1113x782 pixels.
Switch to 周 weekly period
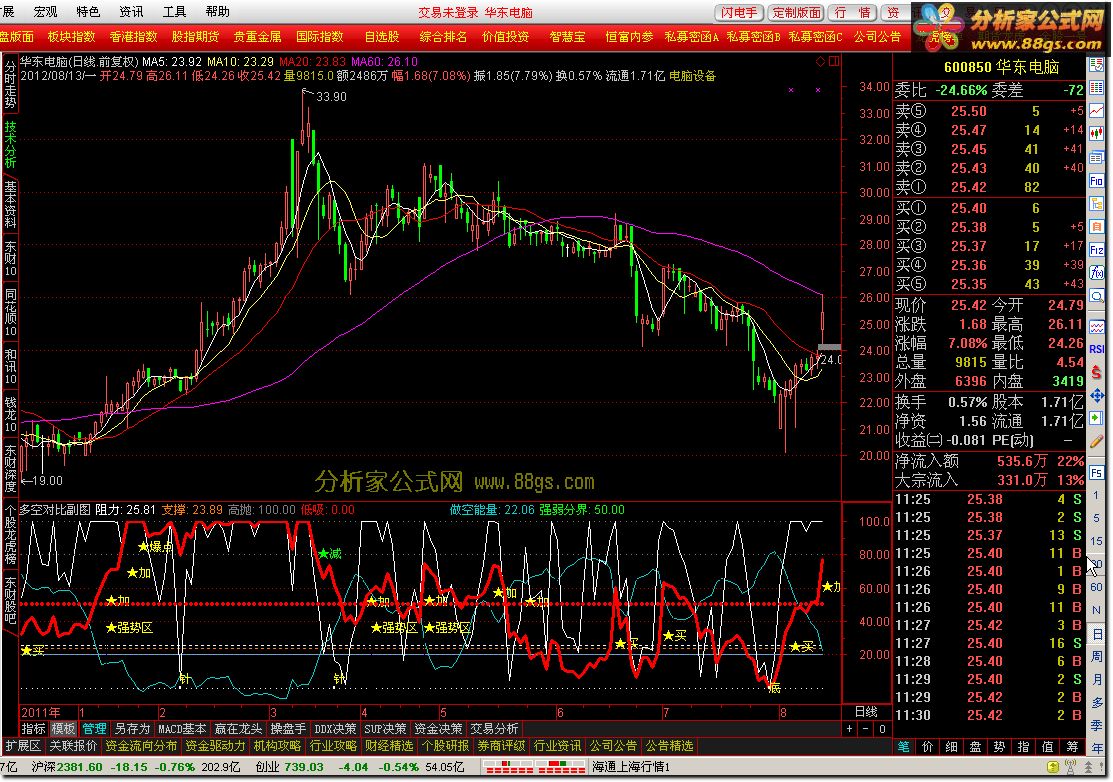(1097, 656)
